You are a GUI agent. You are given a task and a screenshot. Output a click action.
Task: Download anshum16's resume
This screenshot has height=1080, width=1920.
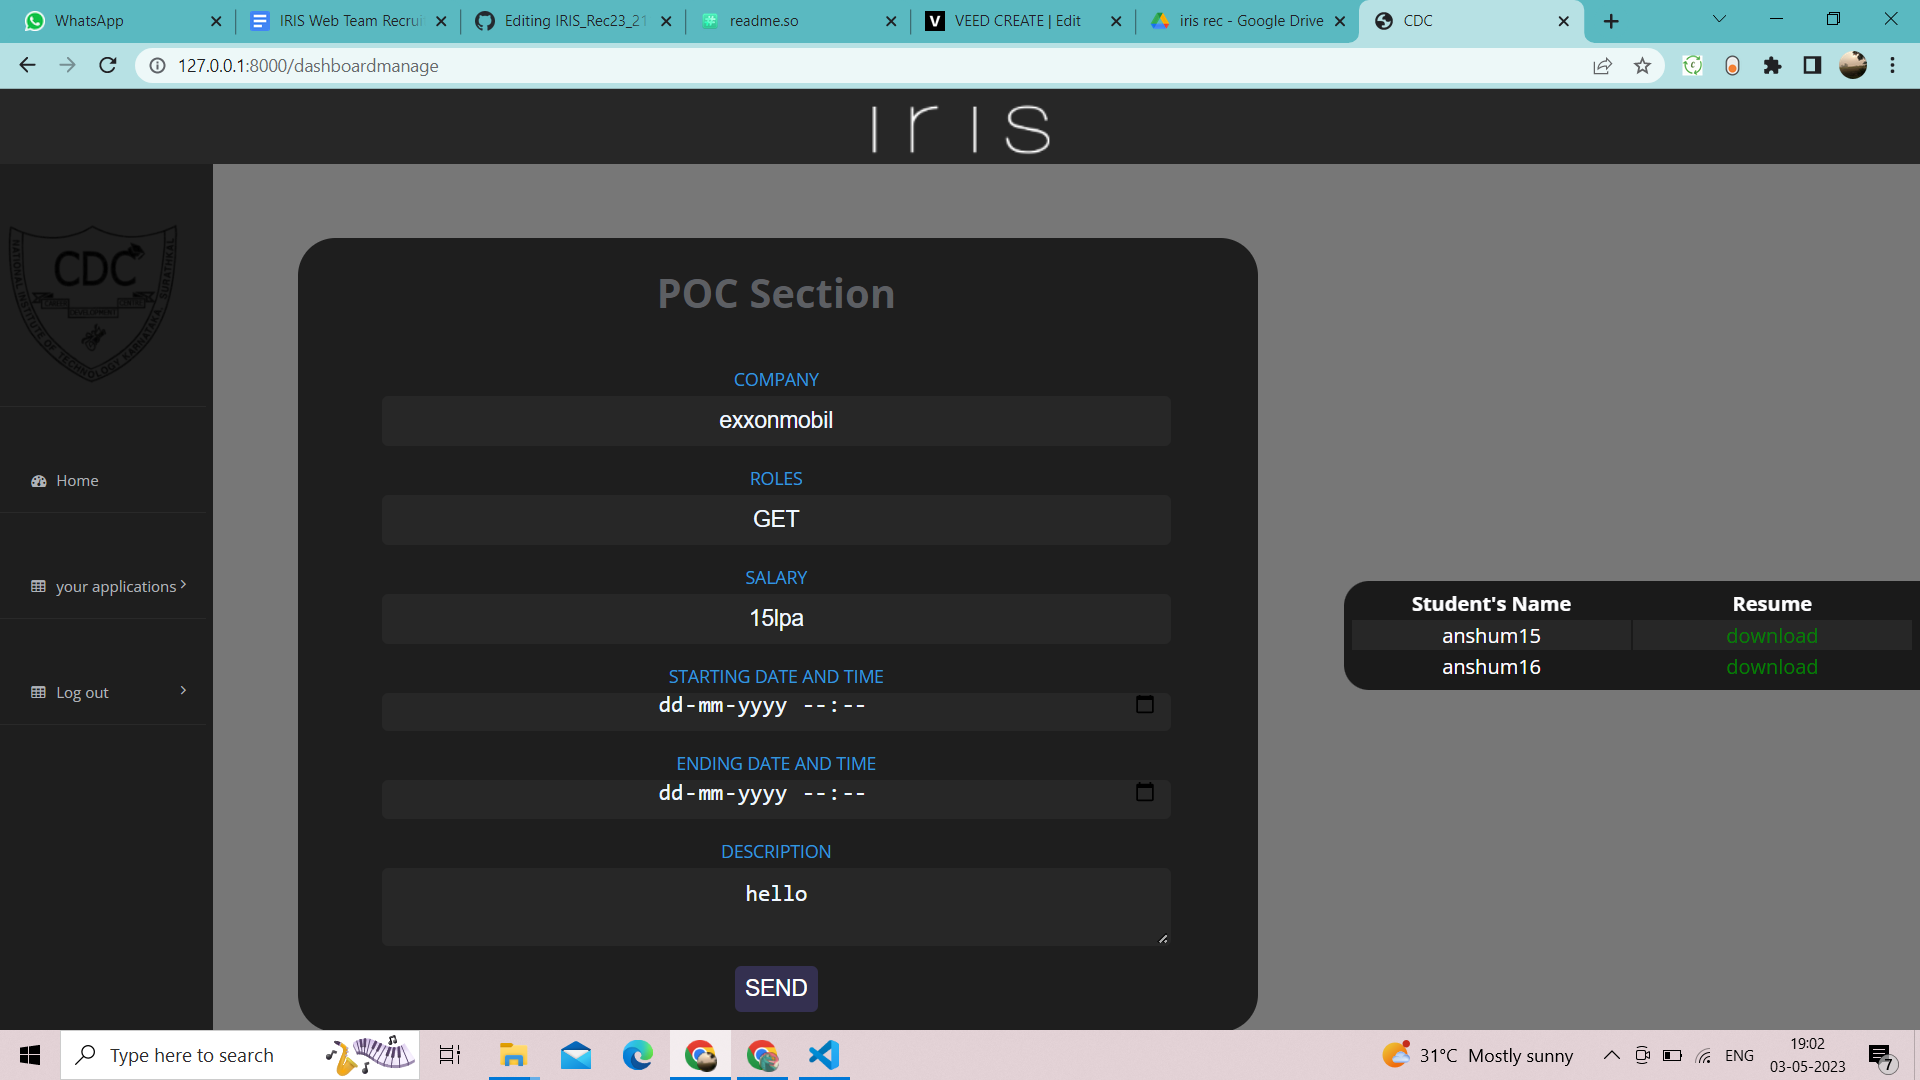click(x=1771, y=667)
